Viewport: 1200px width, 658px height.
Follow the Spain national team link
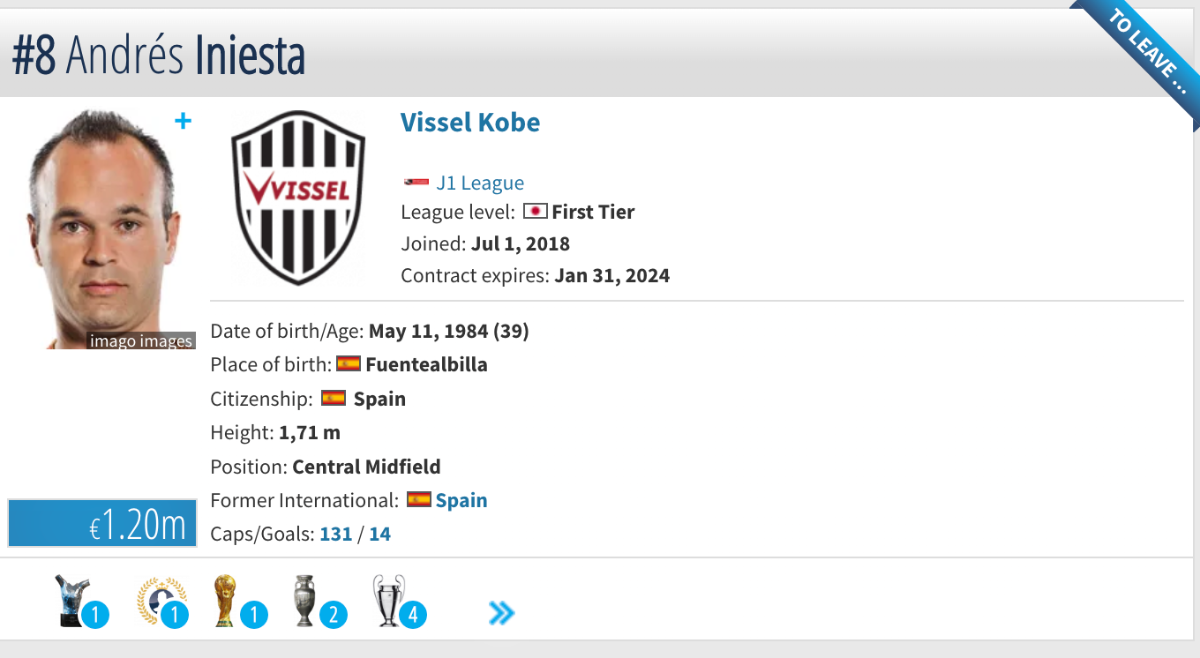[x=461, y=500]
